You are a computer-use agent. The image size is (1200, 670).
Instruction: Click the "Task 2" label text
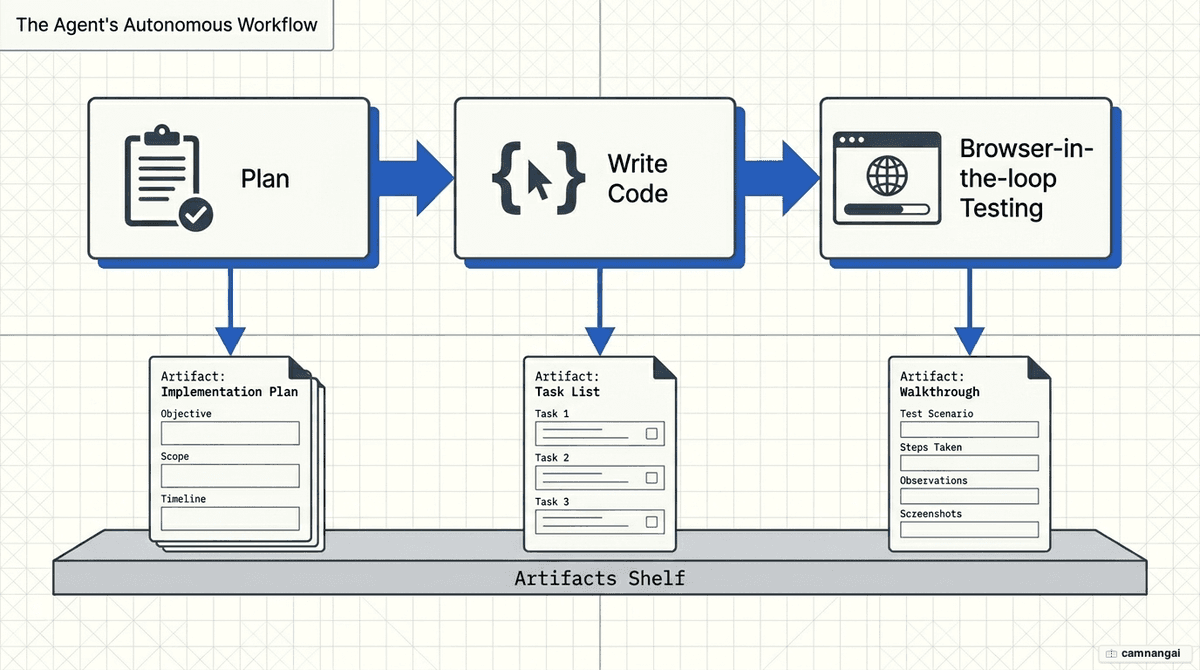tap(552, 457)
